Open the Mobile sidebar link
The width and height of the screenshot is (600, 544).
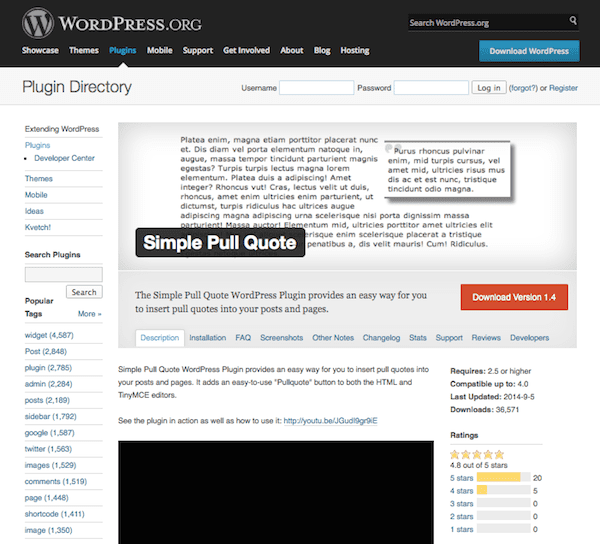[x=36, y=195]
